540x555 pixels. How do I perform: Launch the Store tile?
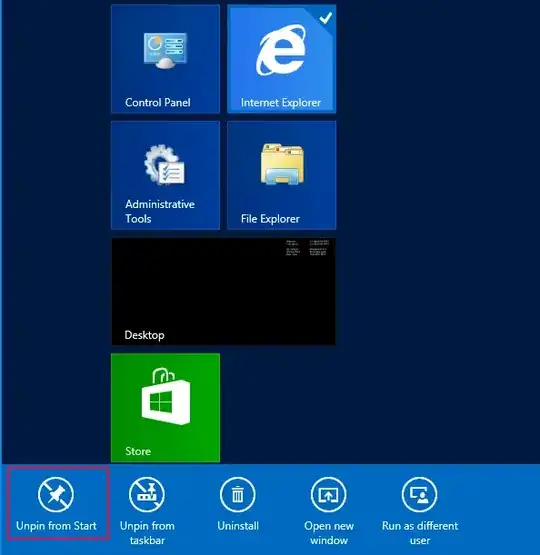pyautogui.click(x=165, y=407)
